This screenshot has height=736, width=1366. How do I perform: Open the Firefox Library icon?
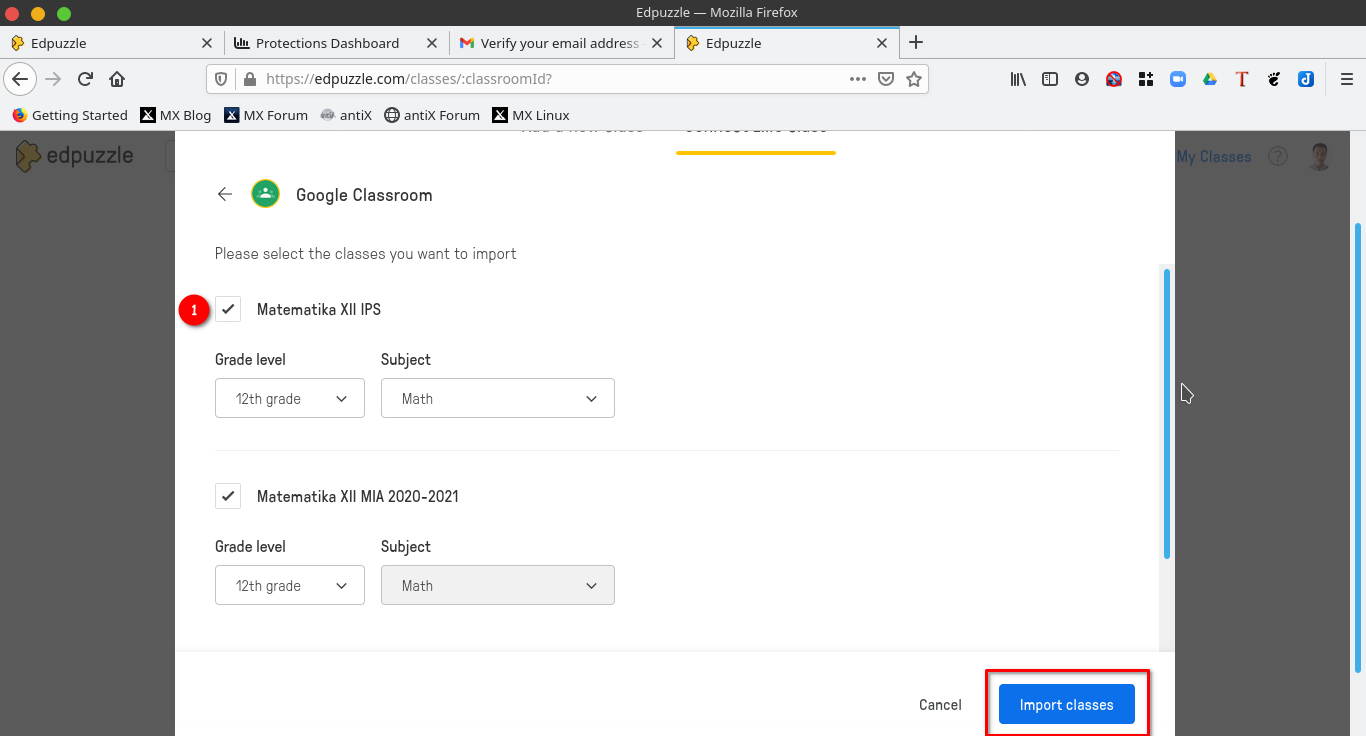click(x=1018, y=79)
